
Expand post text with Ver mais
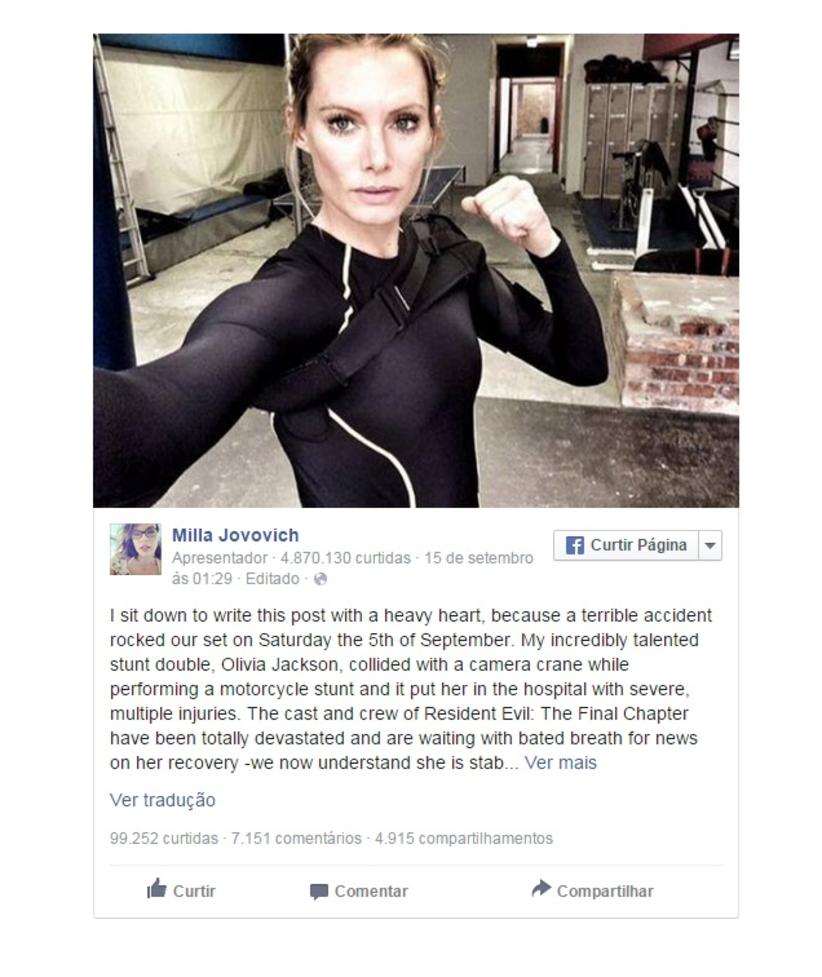560,763
